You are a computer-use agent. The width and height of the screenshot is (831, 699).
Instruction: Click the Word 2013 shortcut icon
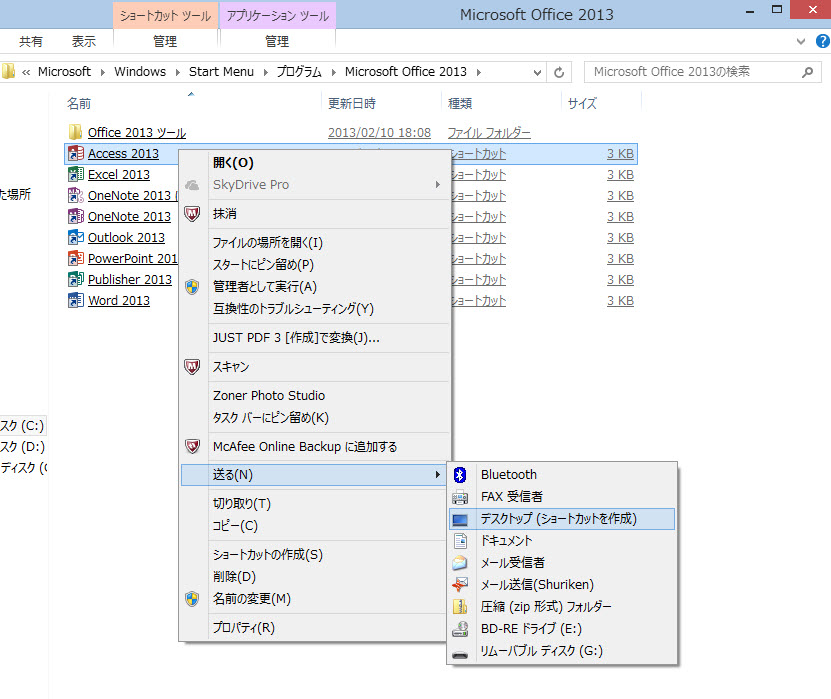tap(76, 300)
